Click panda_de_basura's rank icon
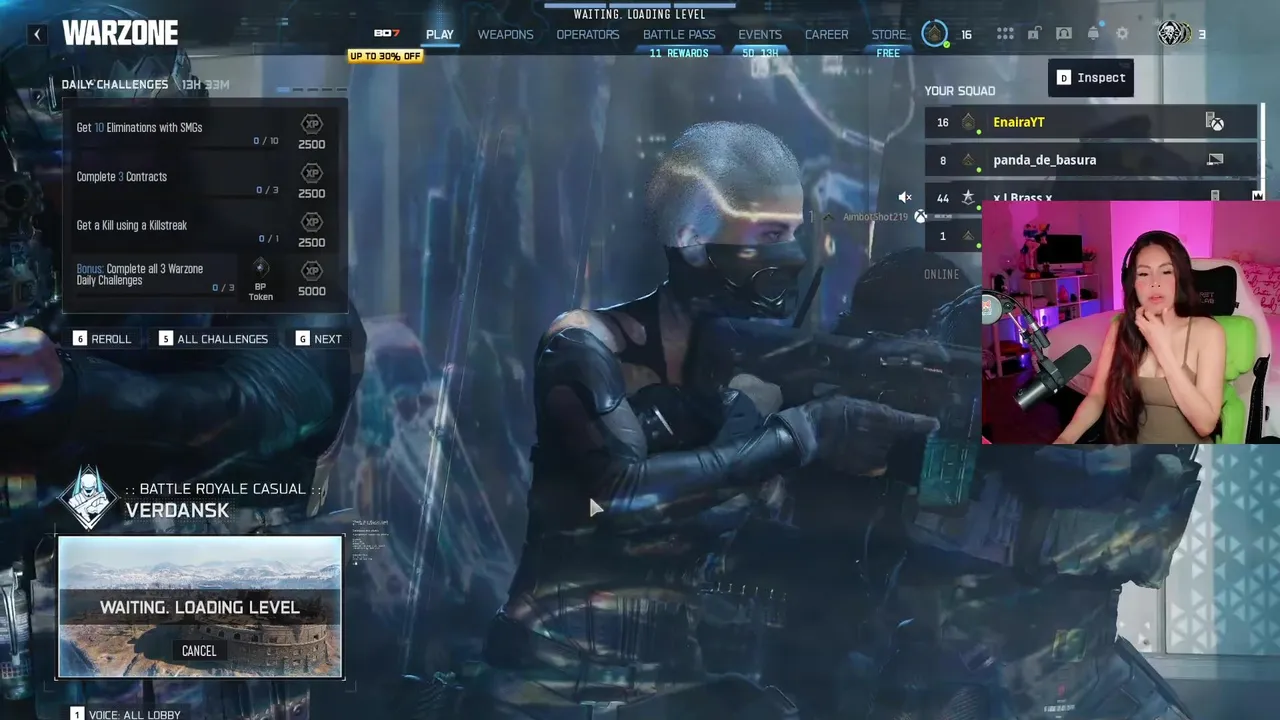Image resolution: width=1280 pixels, height=720 pixels. point(968,160)
